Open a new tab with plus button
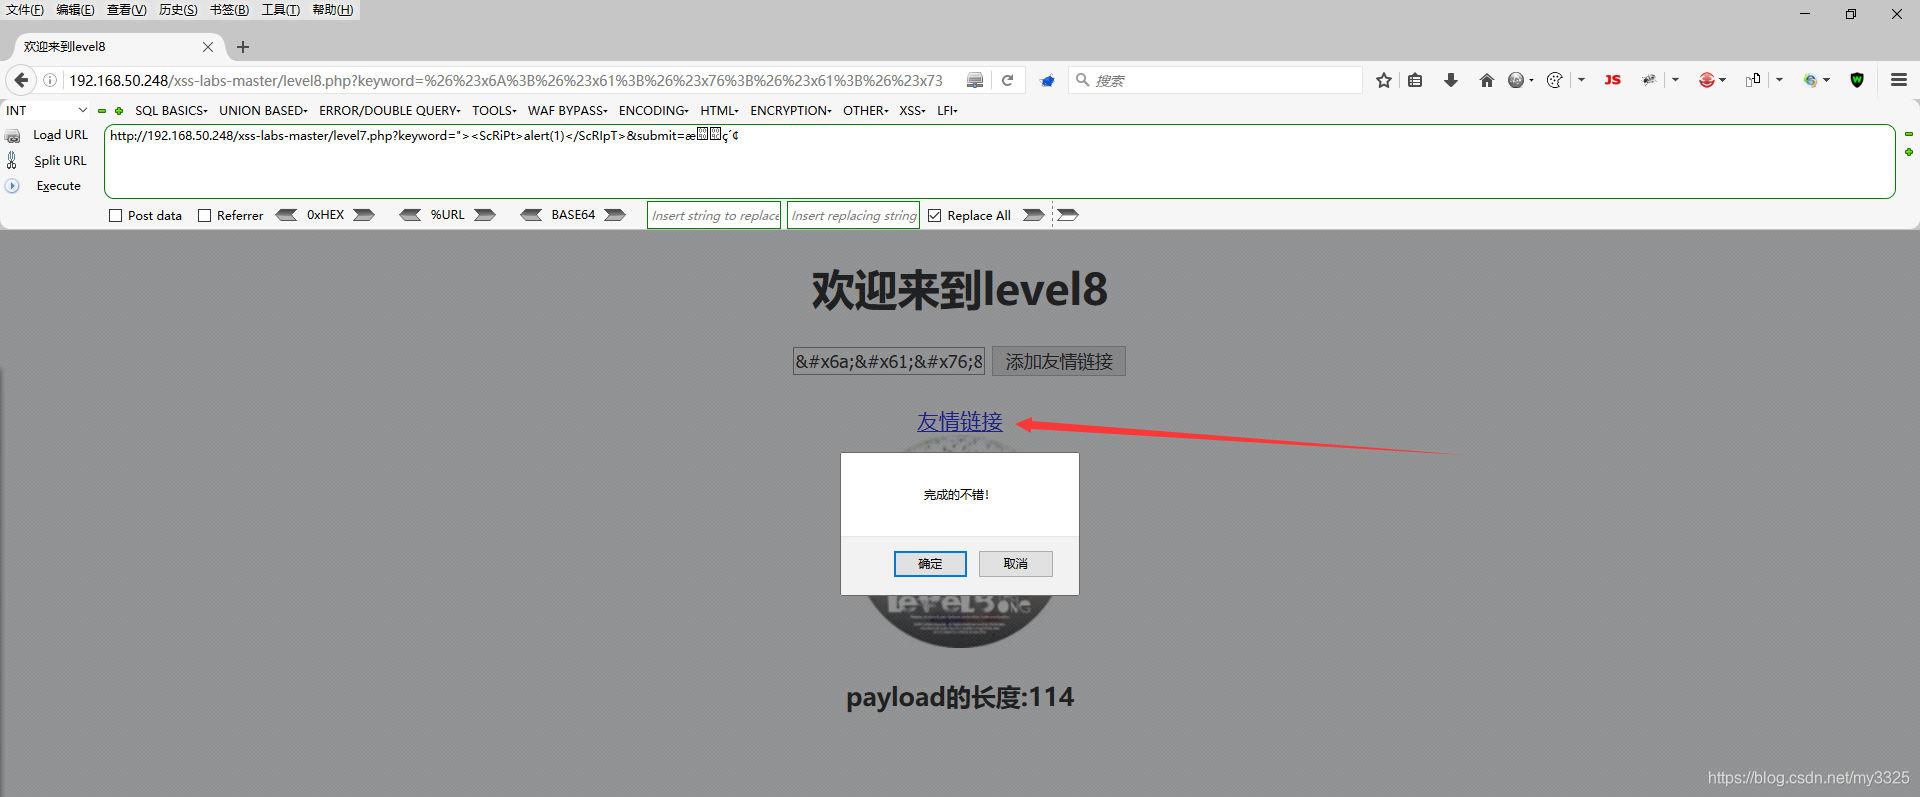Image resolution: width=1920 pixels, height=797 pixels. pos(243,47)
